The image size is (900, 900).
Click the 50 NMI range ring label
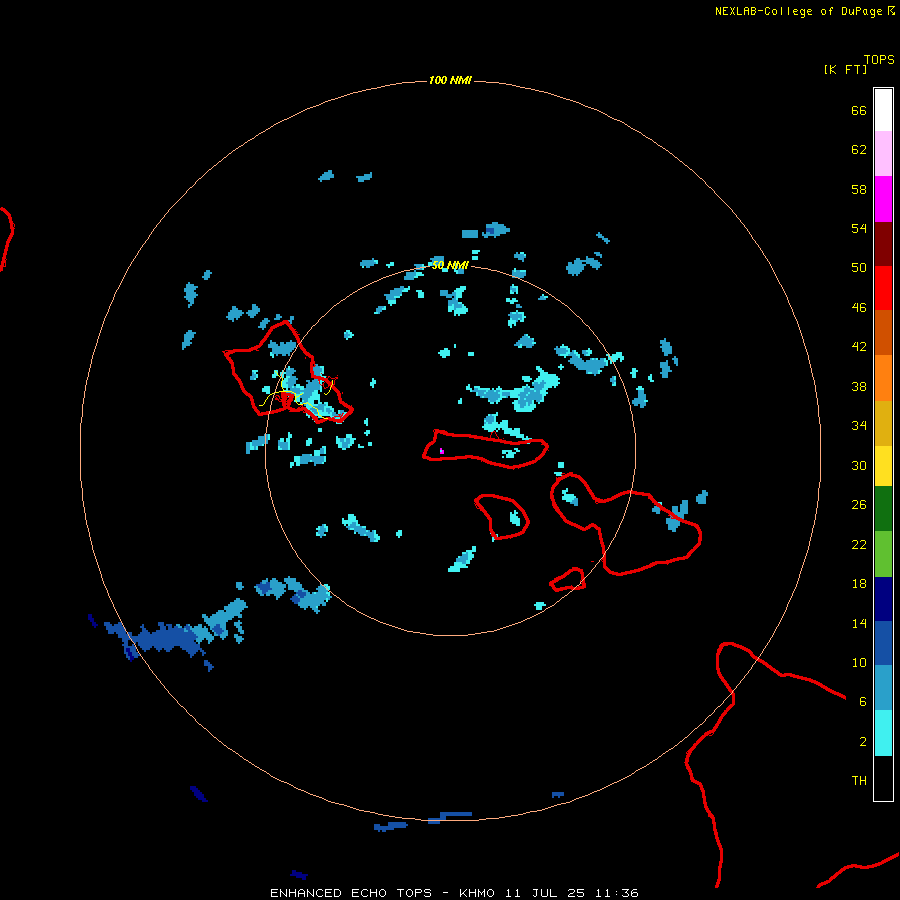tap(450, 265)
